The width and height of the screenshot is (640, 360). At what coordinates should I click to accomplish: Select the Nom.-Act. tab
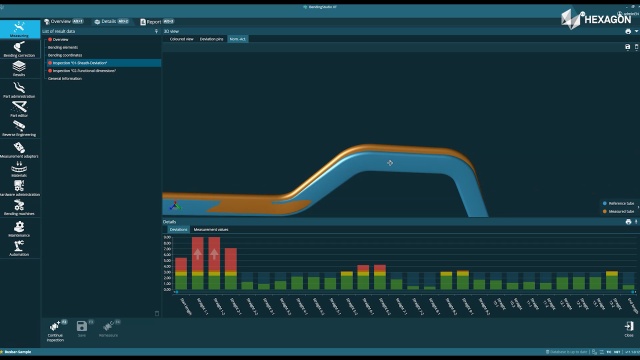click(x=238, y=39)
